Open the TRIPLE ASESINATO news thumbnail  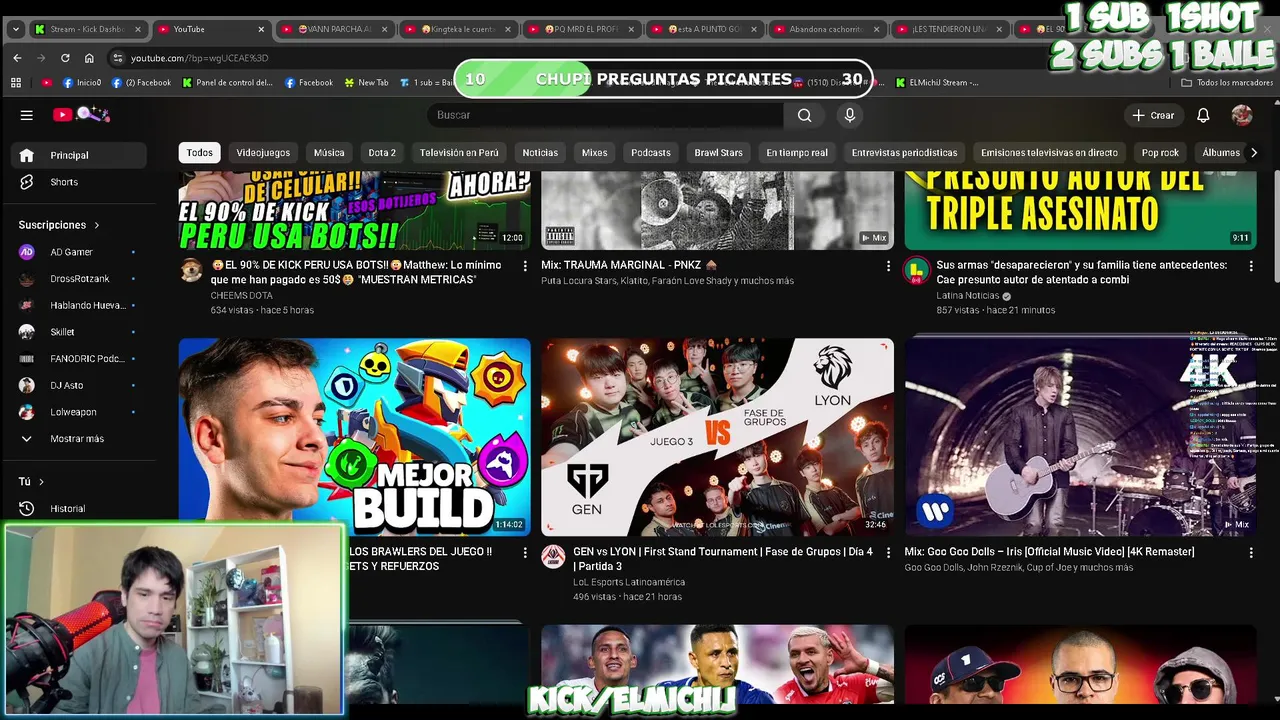click(x=1080, y=210)
